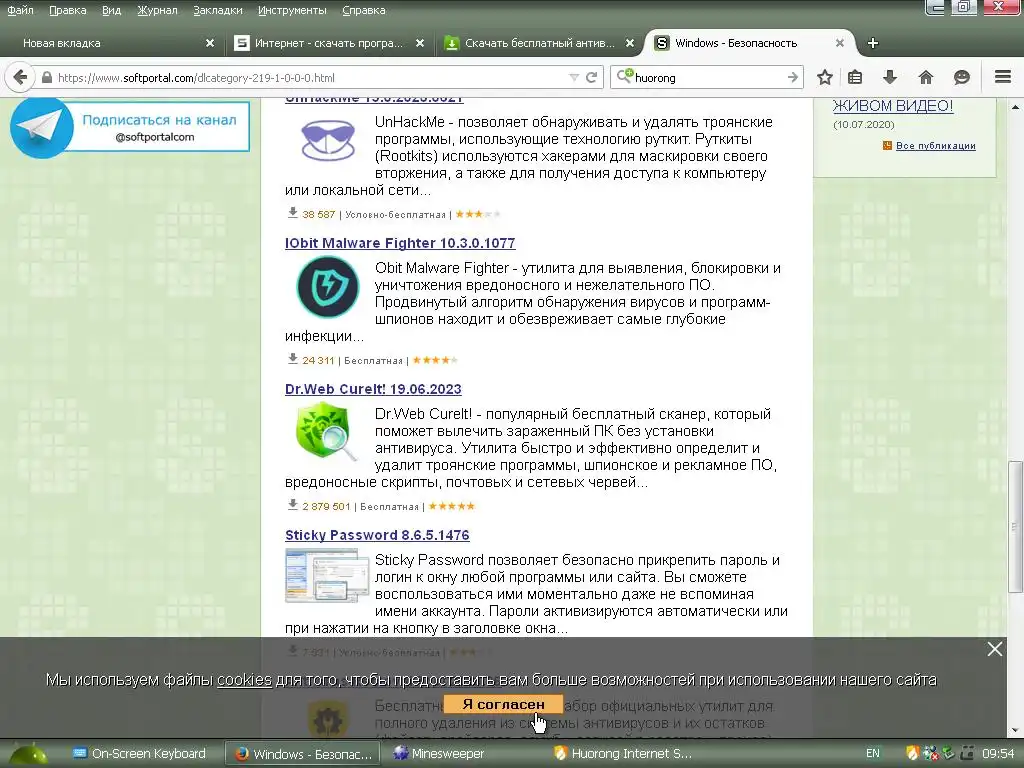
Task: Click the EN language indicator
Action: click(872, 754)
